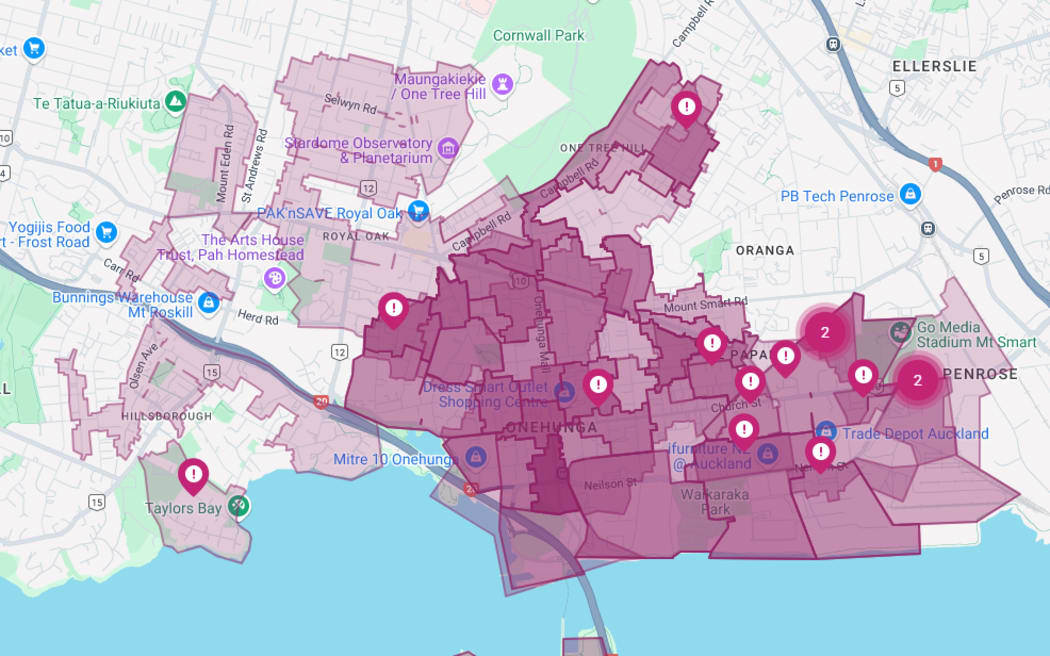Click the outage marker below Go Media Stadium icon
Viewport: 1050px width, 656px height.
863,376
